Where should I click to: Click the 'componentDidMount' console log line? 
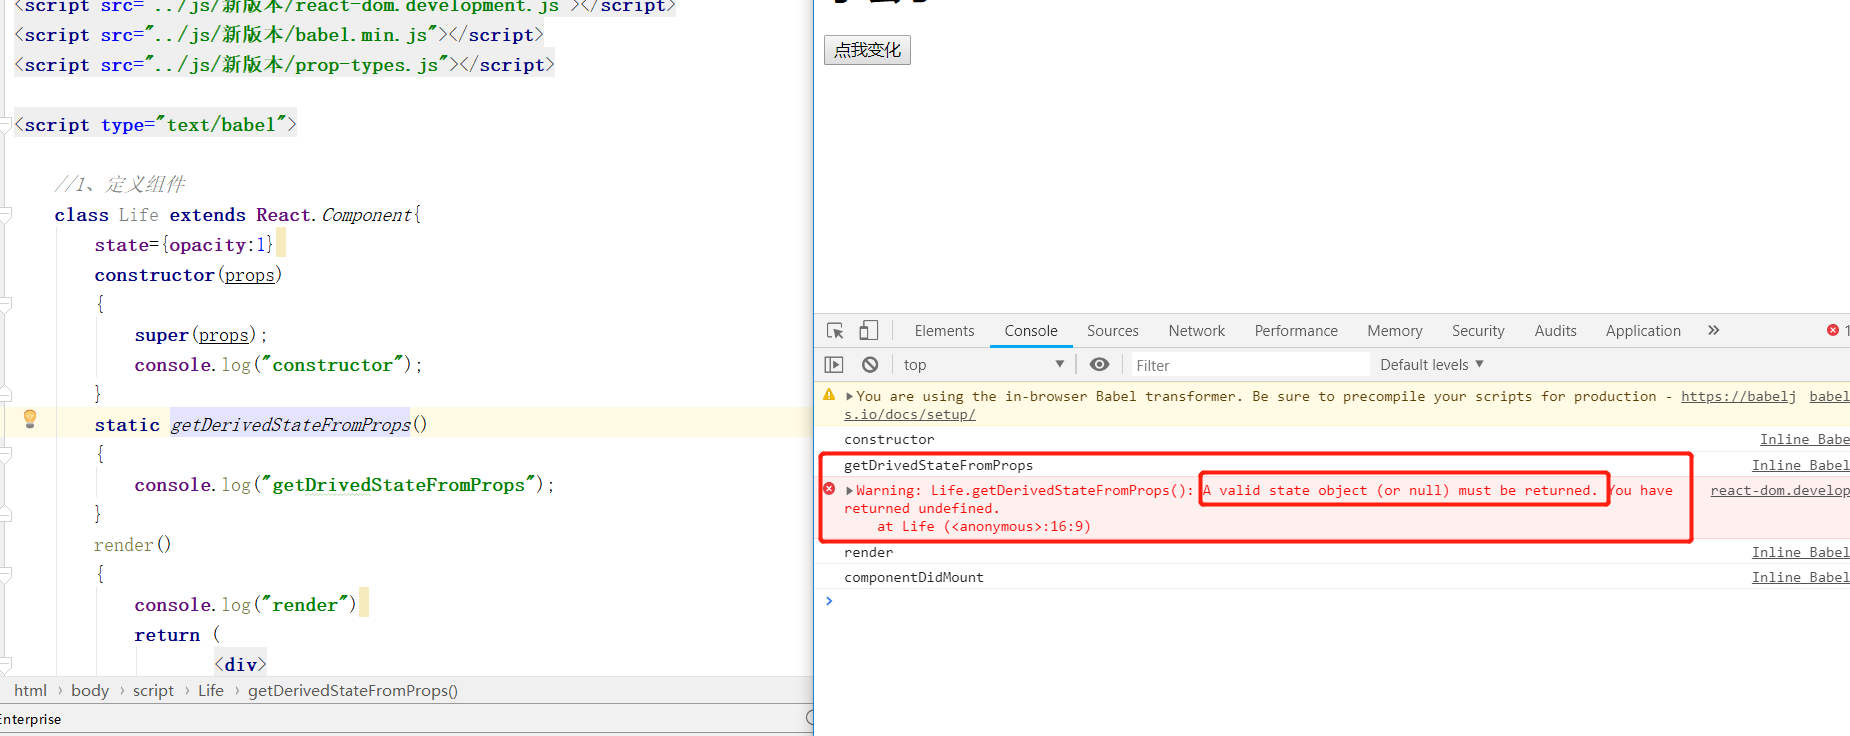coord(914,577)
